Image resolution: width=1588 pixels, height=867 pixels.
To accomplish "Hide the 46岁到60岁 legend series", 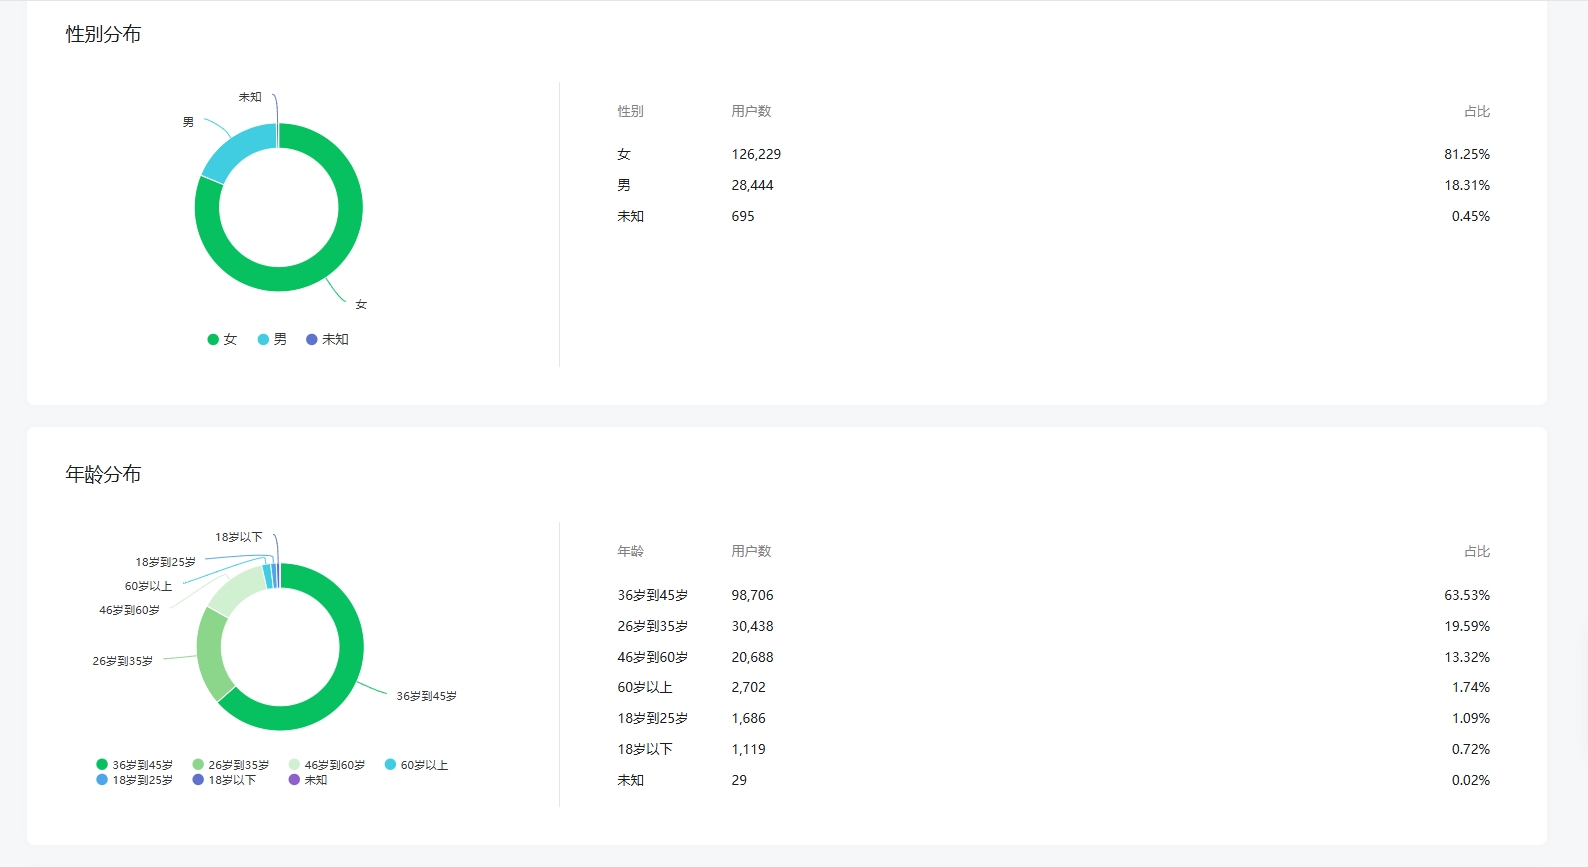I will [326, 765].
